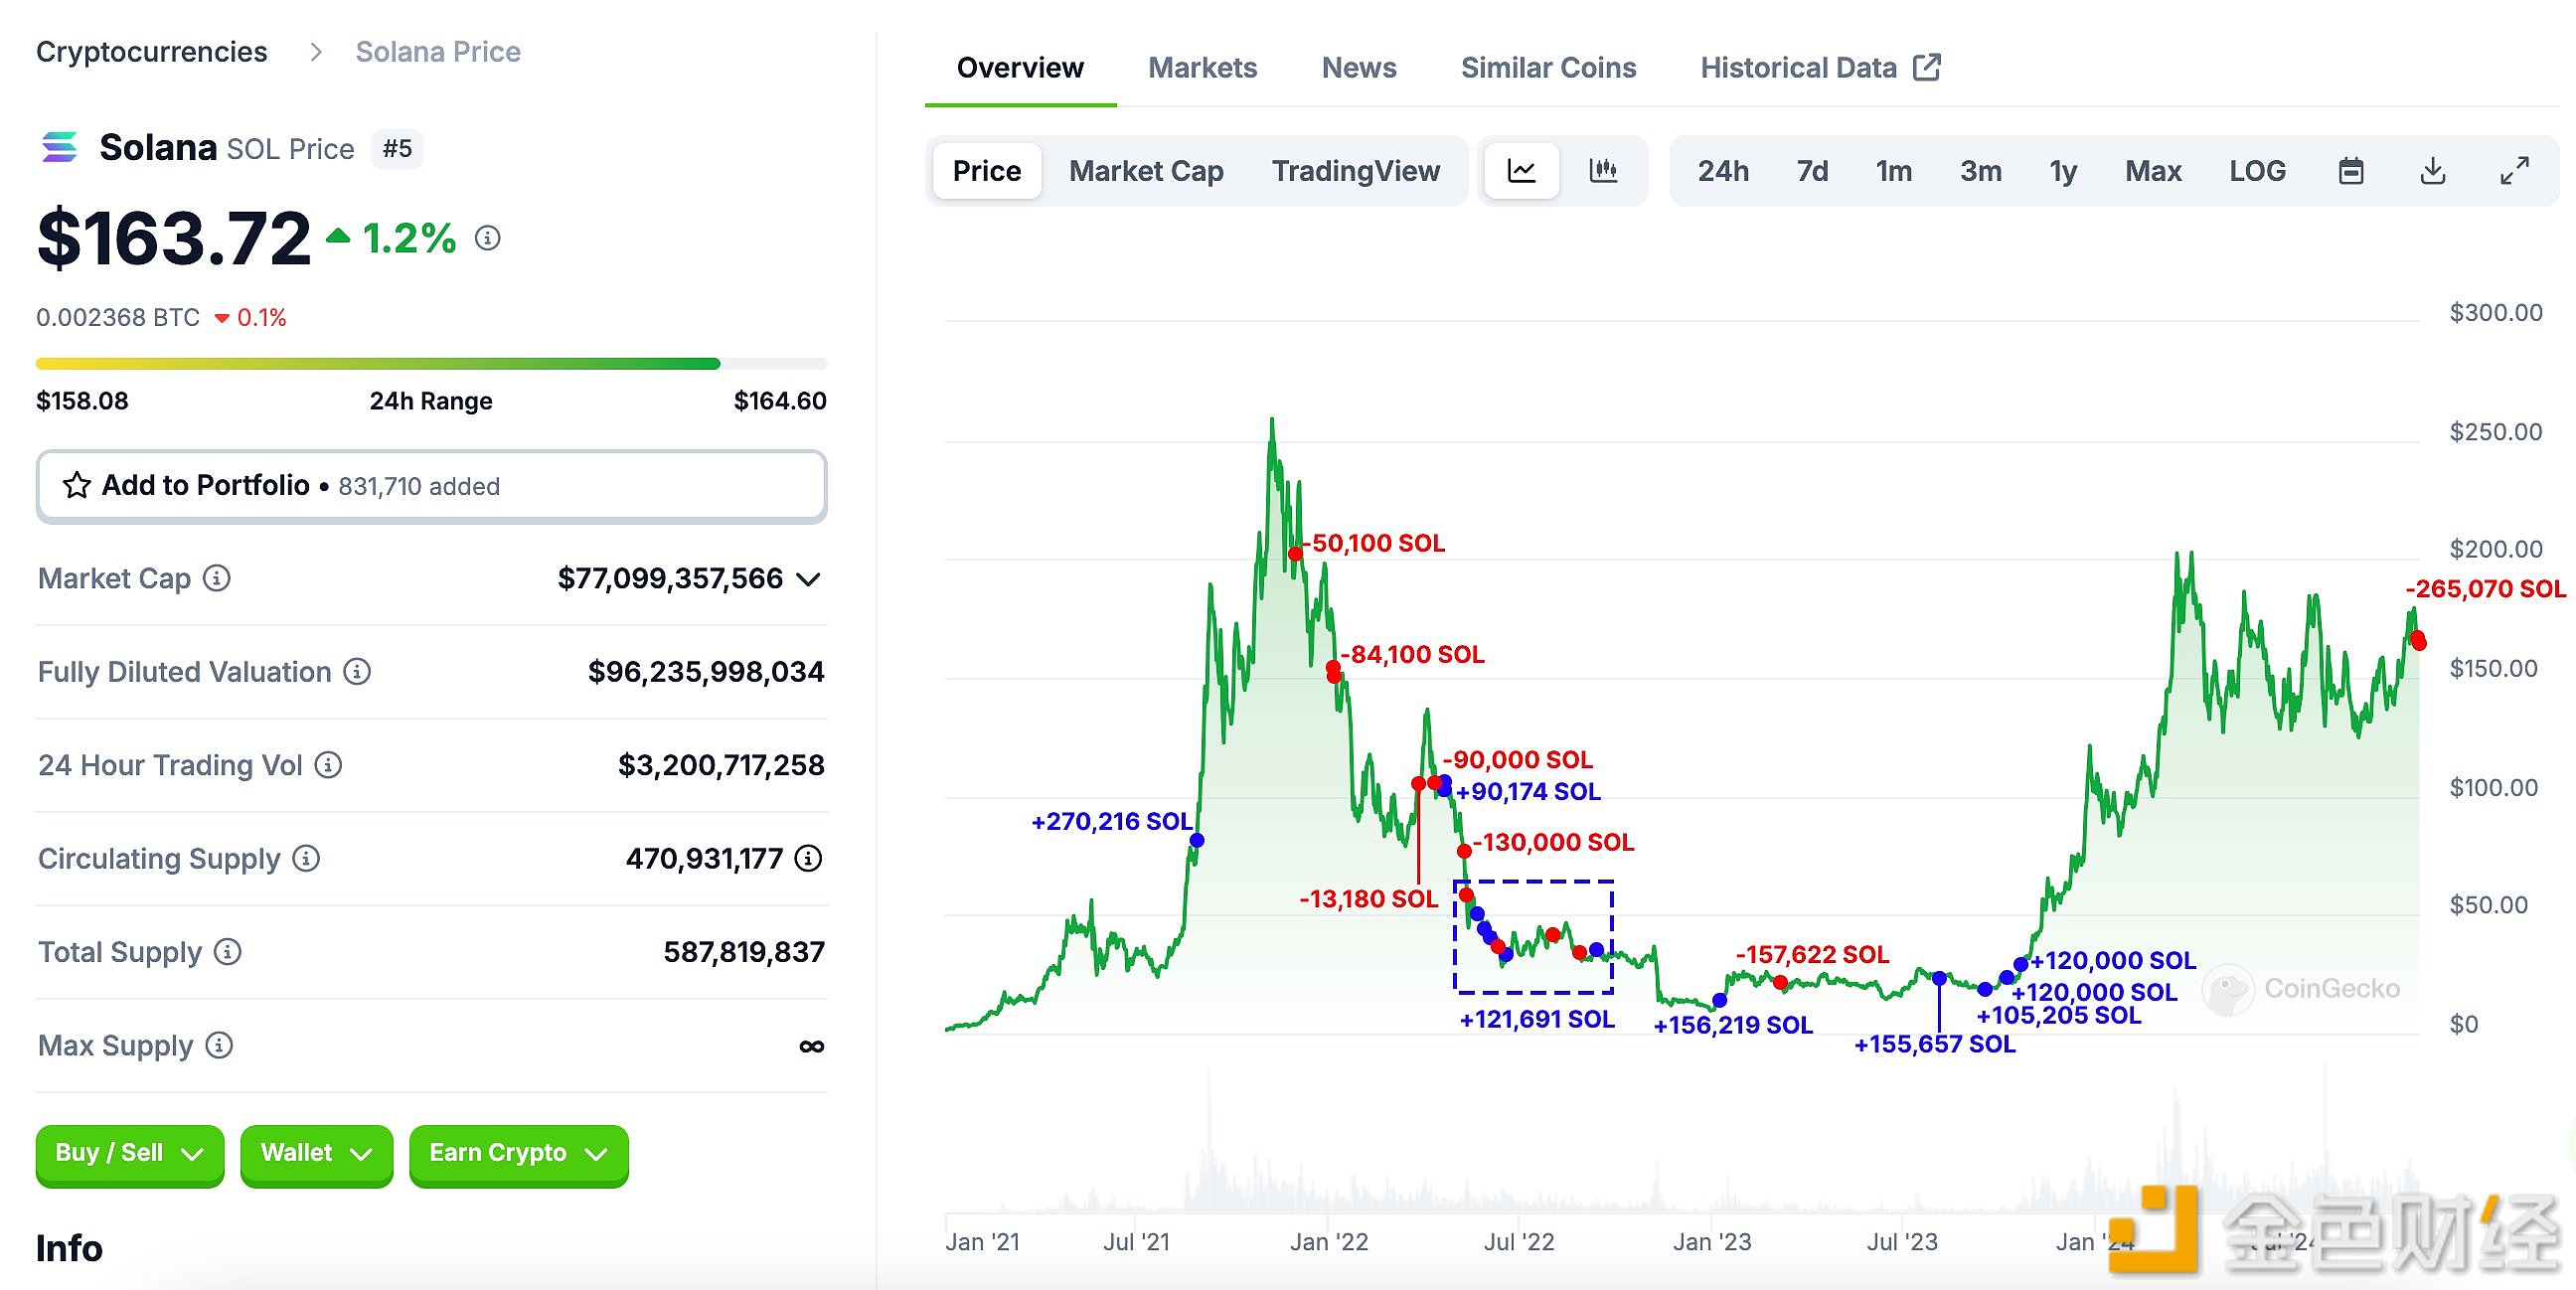Click the 24h Range progress bar
This screenshot has height=1290, width=2576.
coord(431,363)
